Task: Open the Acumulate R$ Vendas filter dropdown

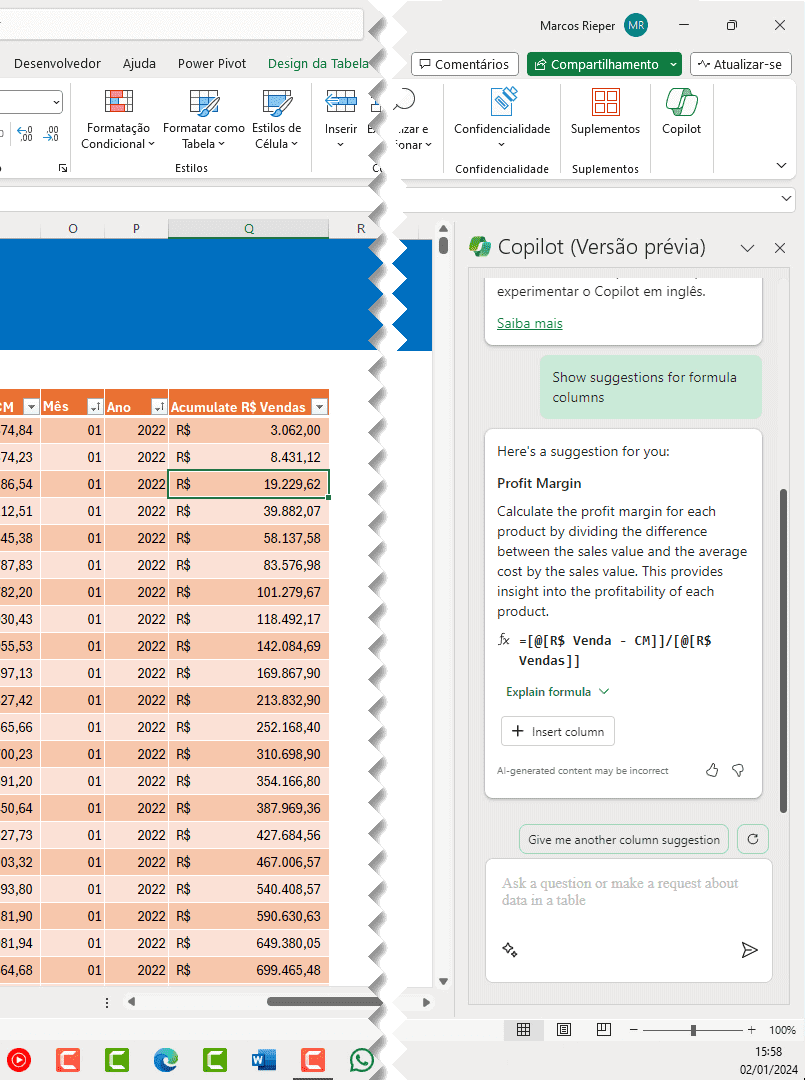Action: tap(319, 405)
